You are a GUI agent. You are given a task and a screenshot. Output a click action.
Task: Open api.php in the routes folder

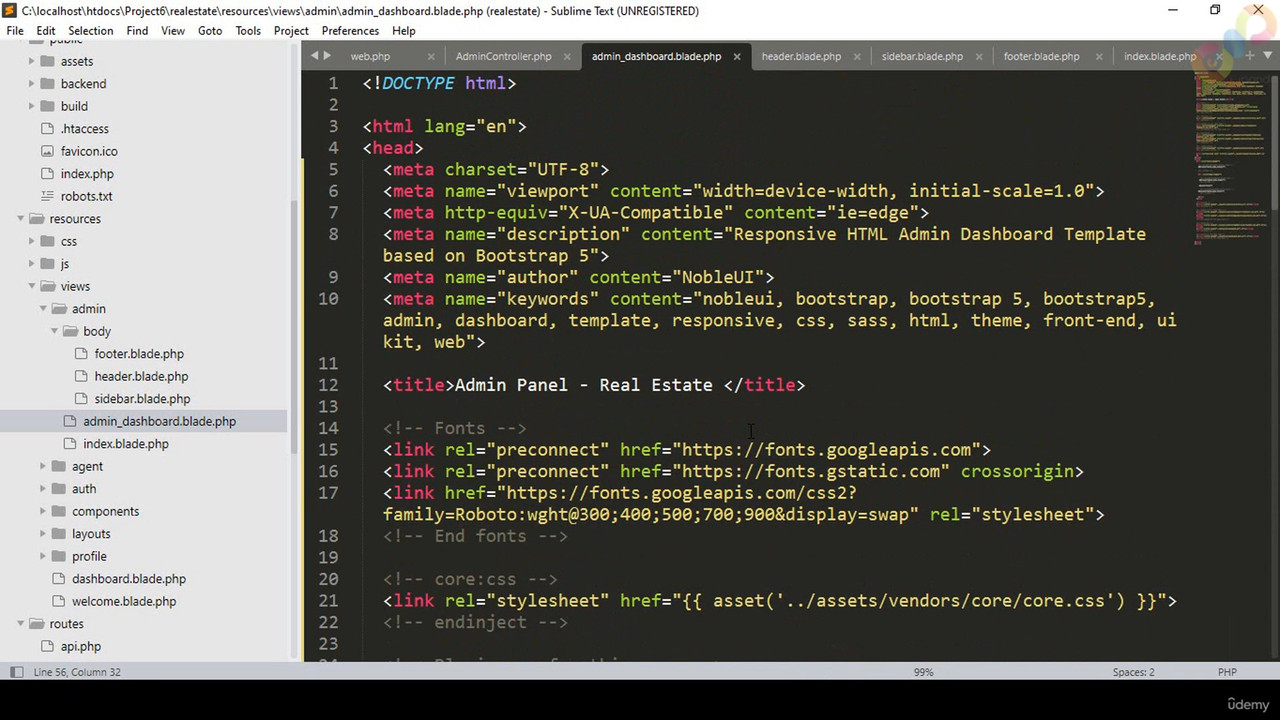pyautogui.click(x=80, y=646)
